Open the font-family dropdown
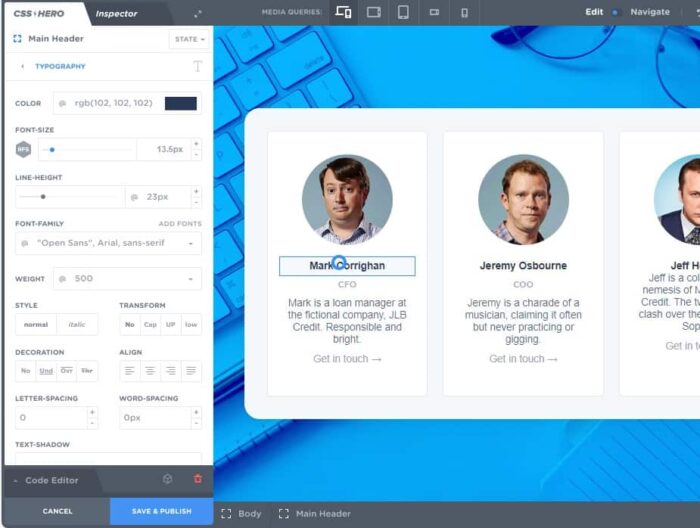The width and height of the screenshot is (700, 528). click(108, 243)
